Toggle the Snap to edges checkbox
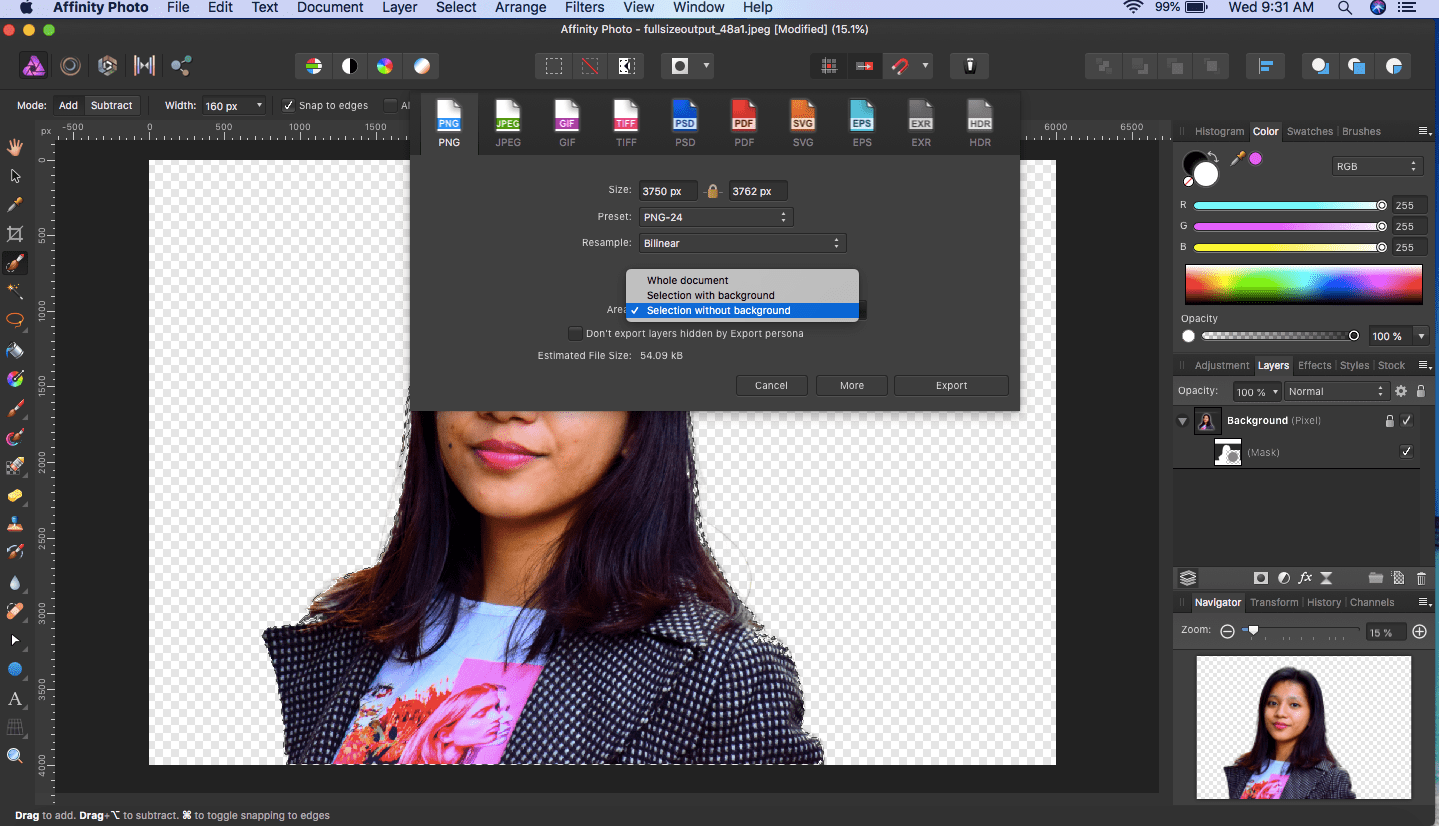 coord(289,106)
